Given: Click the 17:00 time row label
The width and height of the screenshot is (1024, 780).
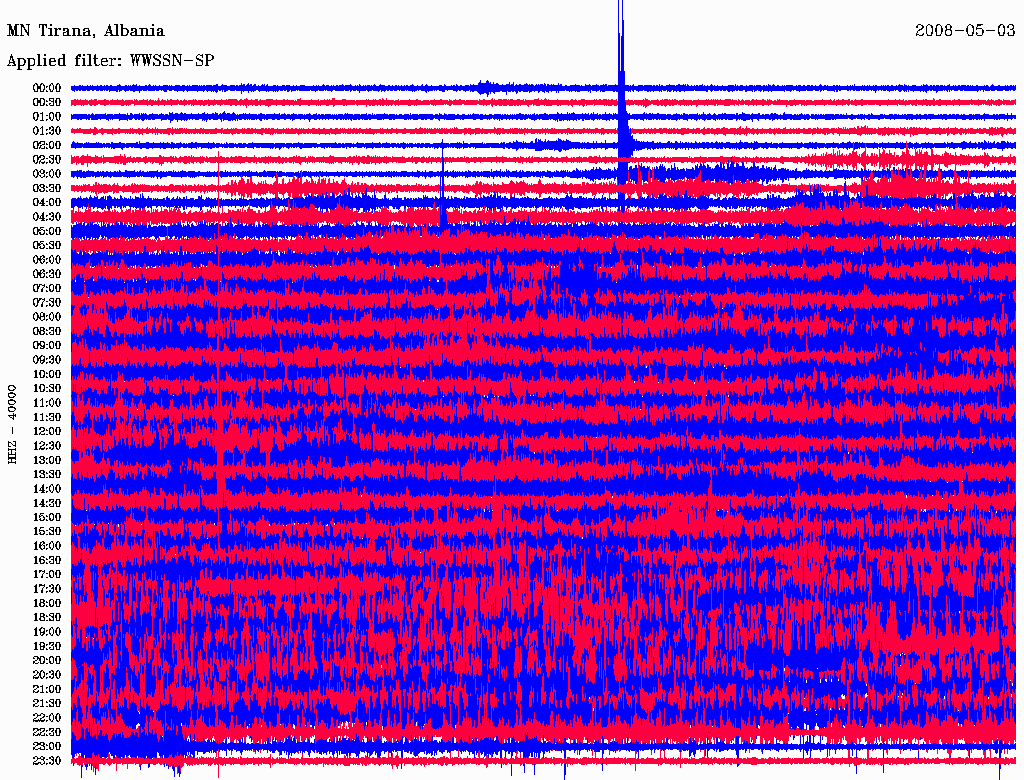Looking at the screenshot, I should pos(47,574).
